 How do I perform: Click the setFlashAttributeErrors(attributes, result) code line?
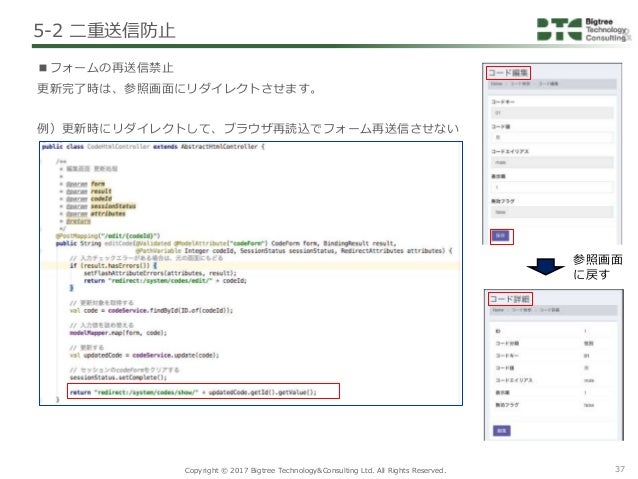pyautogui.click(x=160, y=273)
